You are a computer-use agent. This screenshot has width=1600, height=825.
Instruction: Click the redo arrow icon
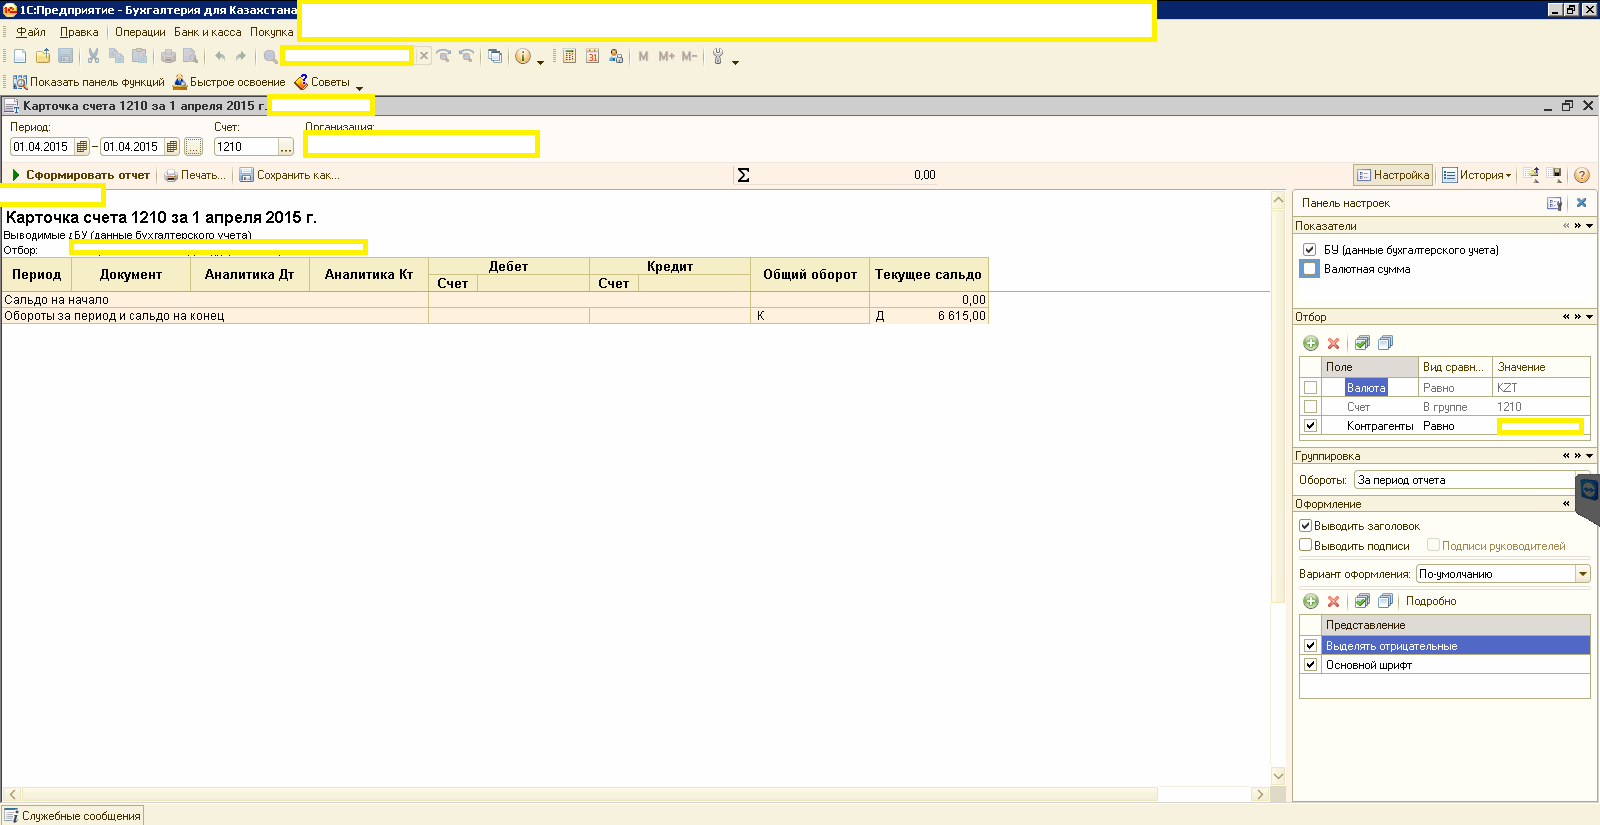241,56
